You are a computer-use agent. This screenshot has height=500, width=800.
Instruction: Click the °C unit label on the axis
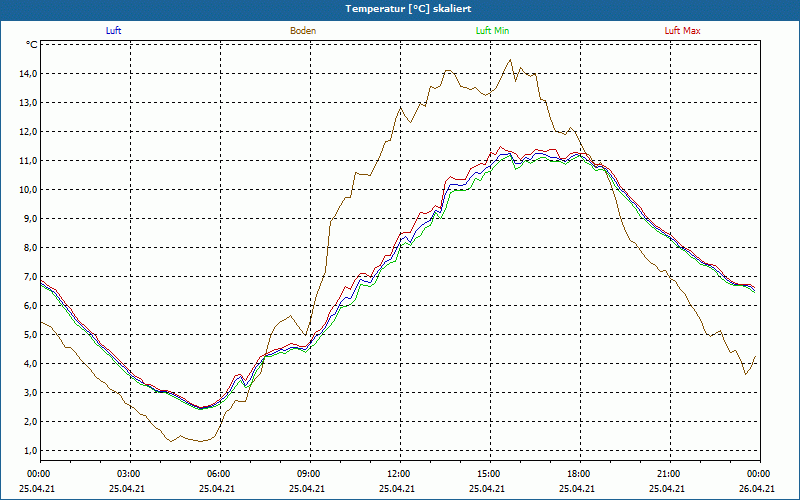(x=32, y=45)
